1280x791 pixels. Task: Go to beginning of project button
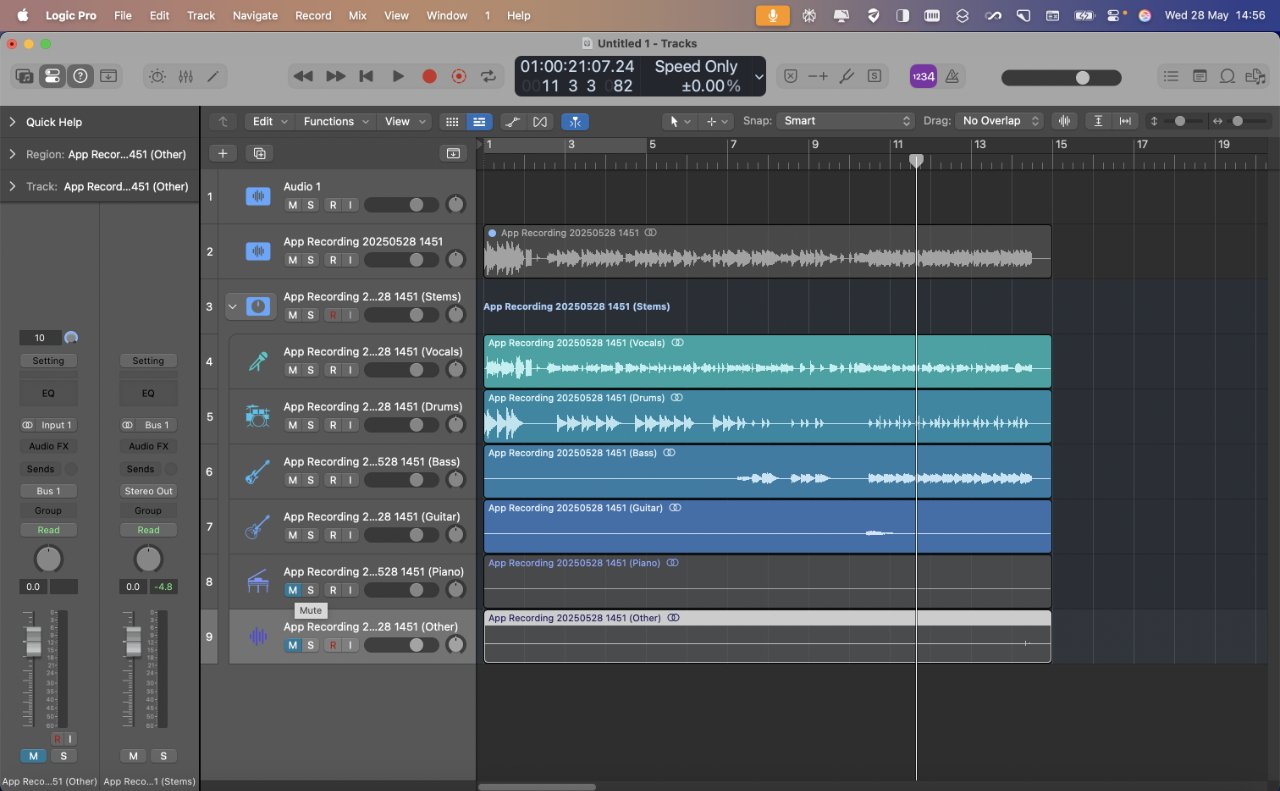[366, 76]
